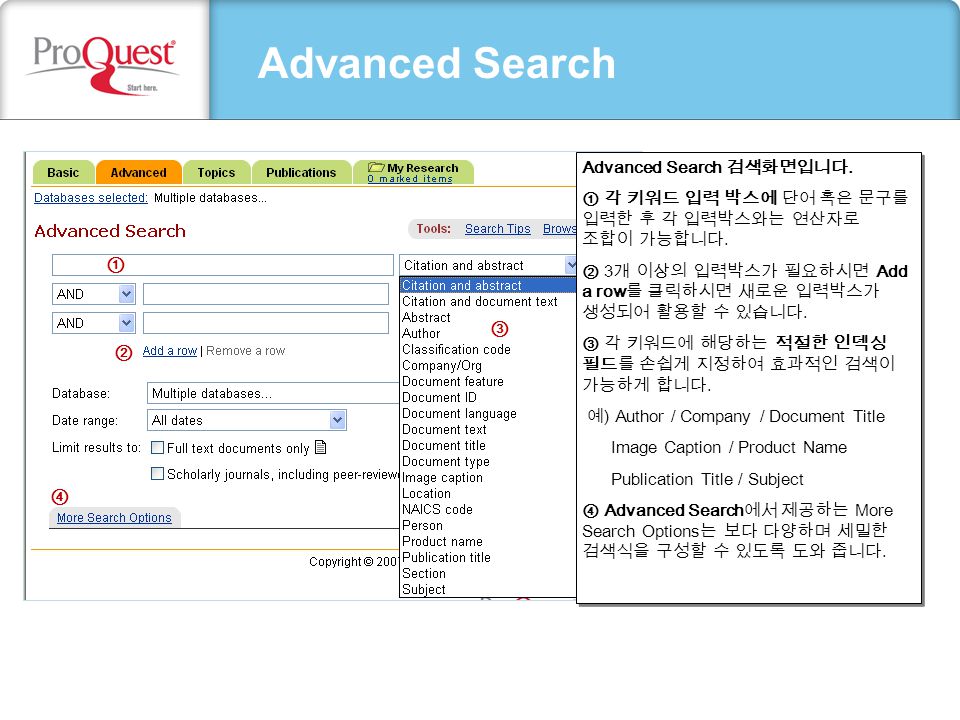Check Scholarly journals including peer-reviewed
Viewport: 960px width, 720px height.
coord(157,474)
